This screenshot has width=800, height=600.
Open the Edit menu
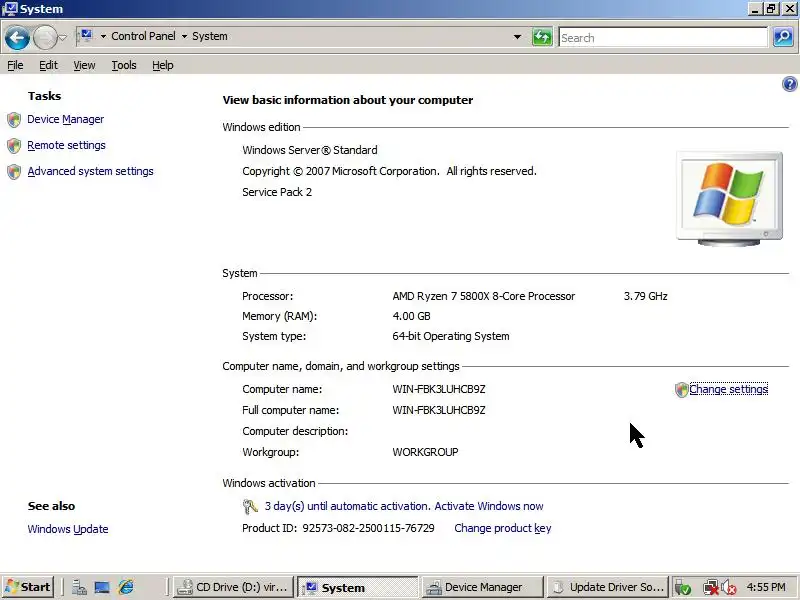[x=48, y=65]
